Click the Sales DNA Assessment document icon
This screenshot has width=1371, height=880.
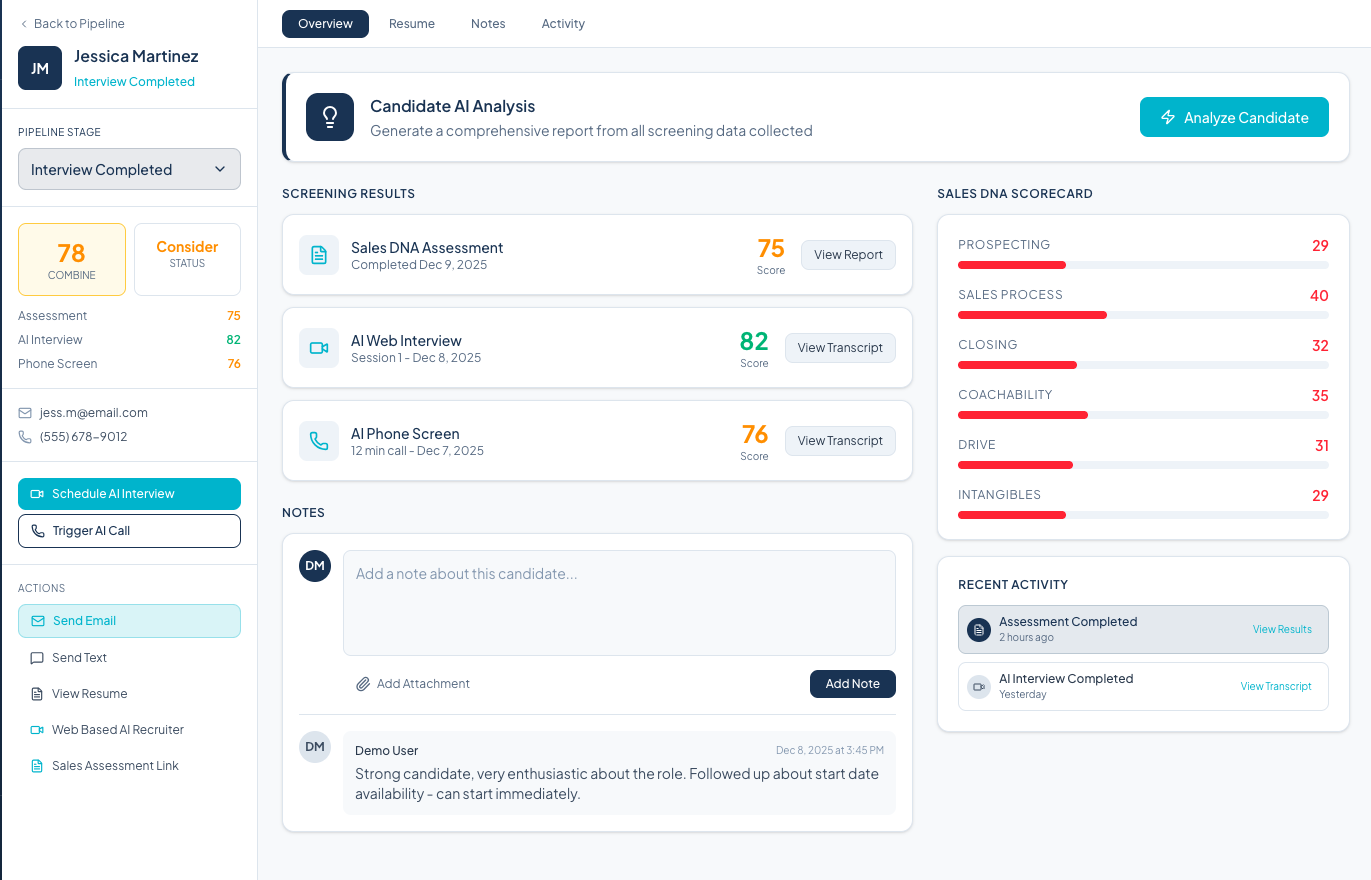tap(319, 255)
